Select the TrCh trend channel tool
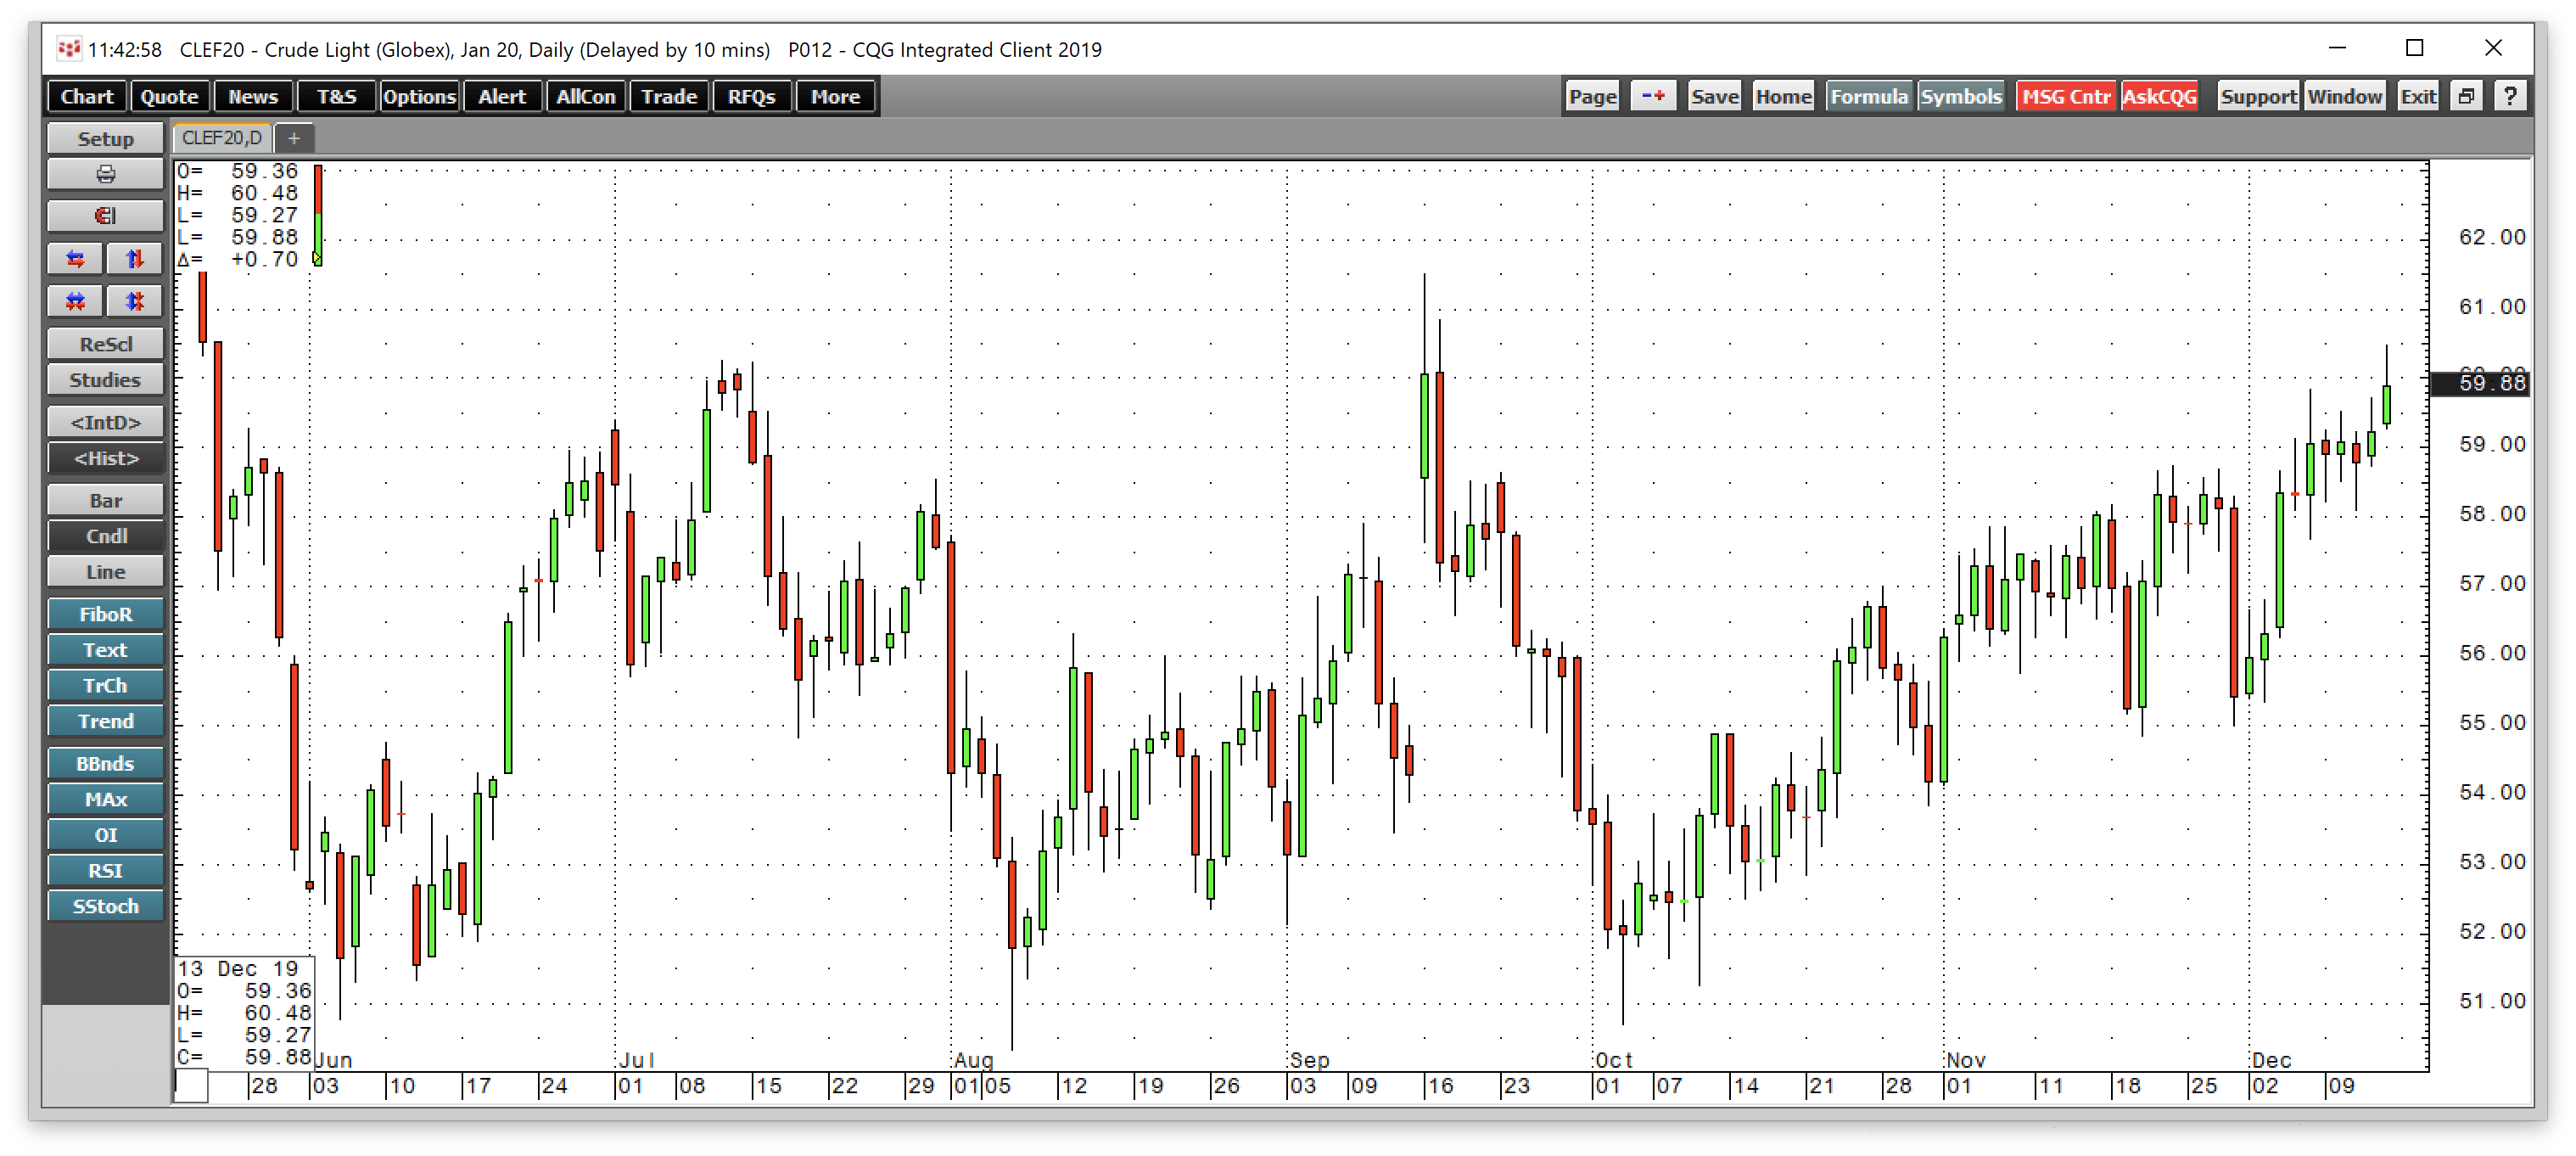2576x1156 pixels. (x=105, y=685)
